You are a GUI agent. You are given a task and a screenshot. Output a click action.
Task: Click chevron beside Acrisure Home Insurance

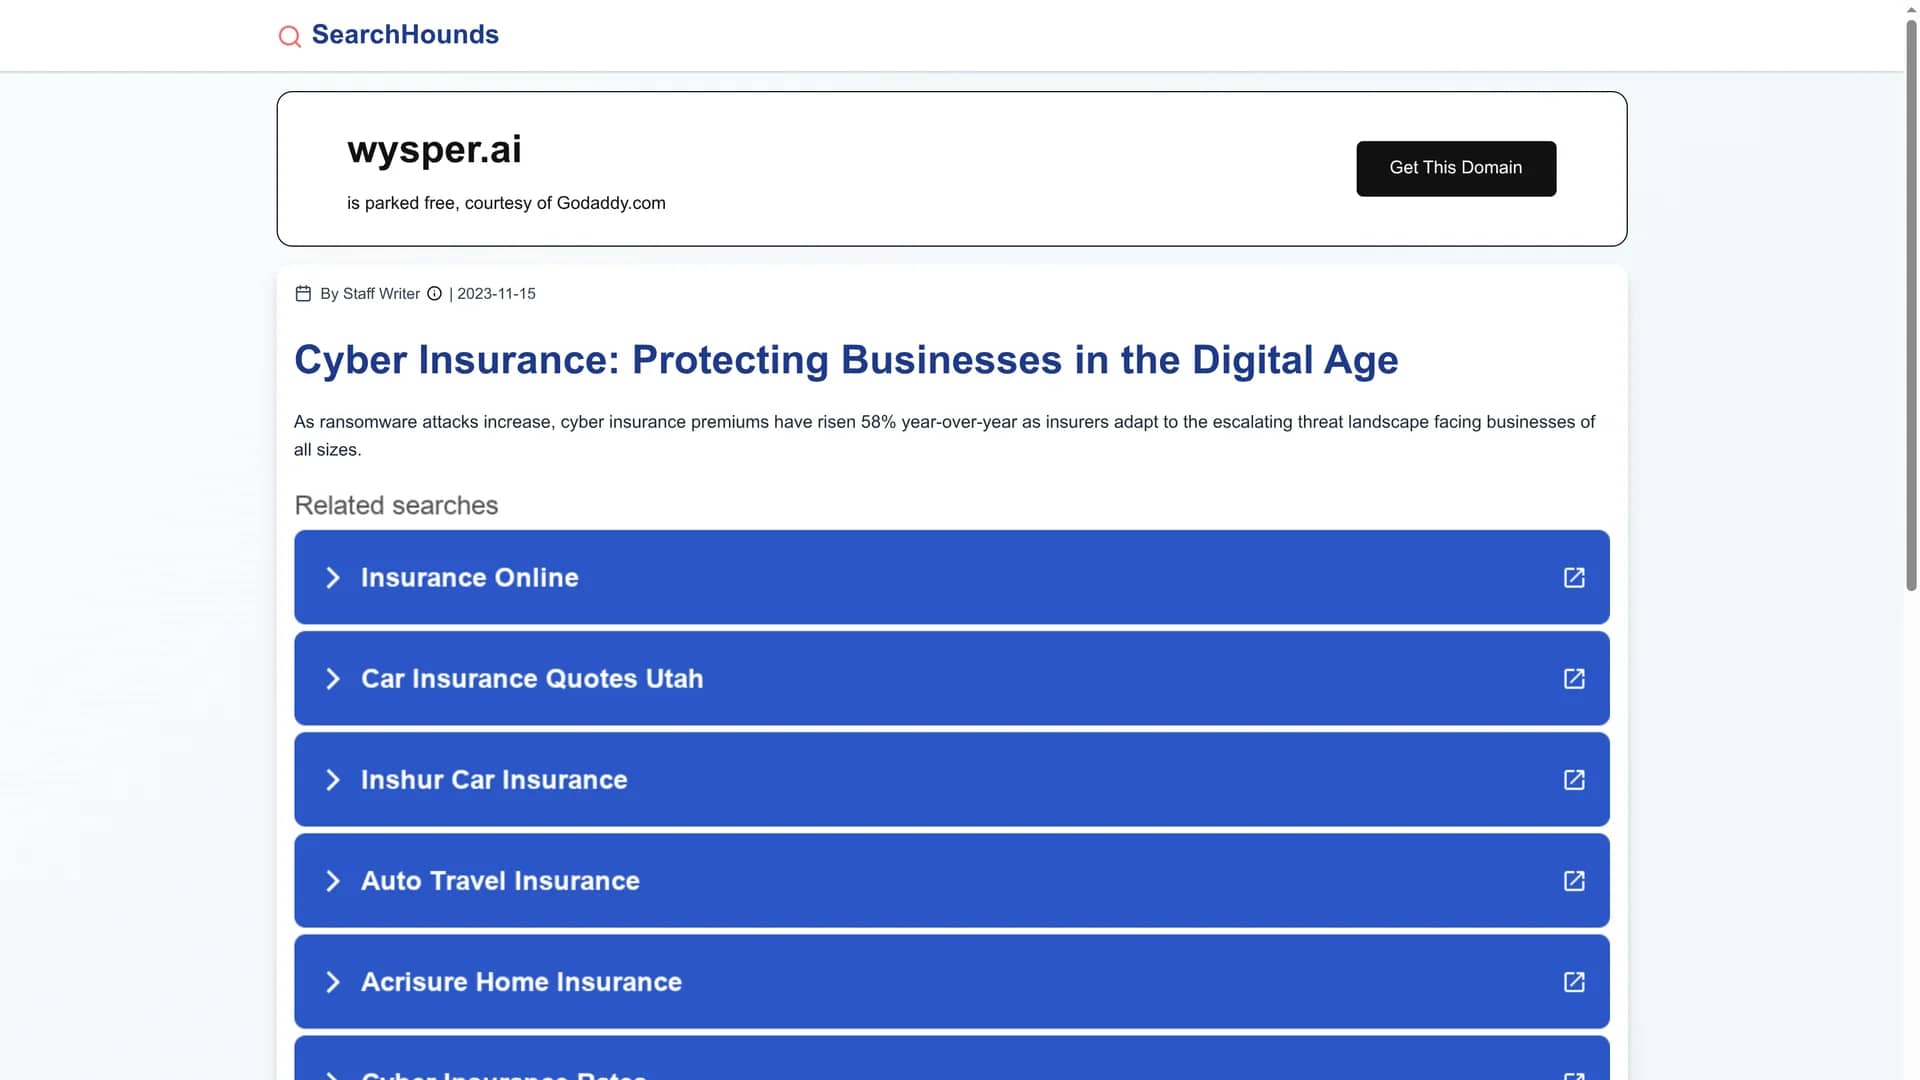tap(333, 981)
